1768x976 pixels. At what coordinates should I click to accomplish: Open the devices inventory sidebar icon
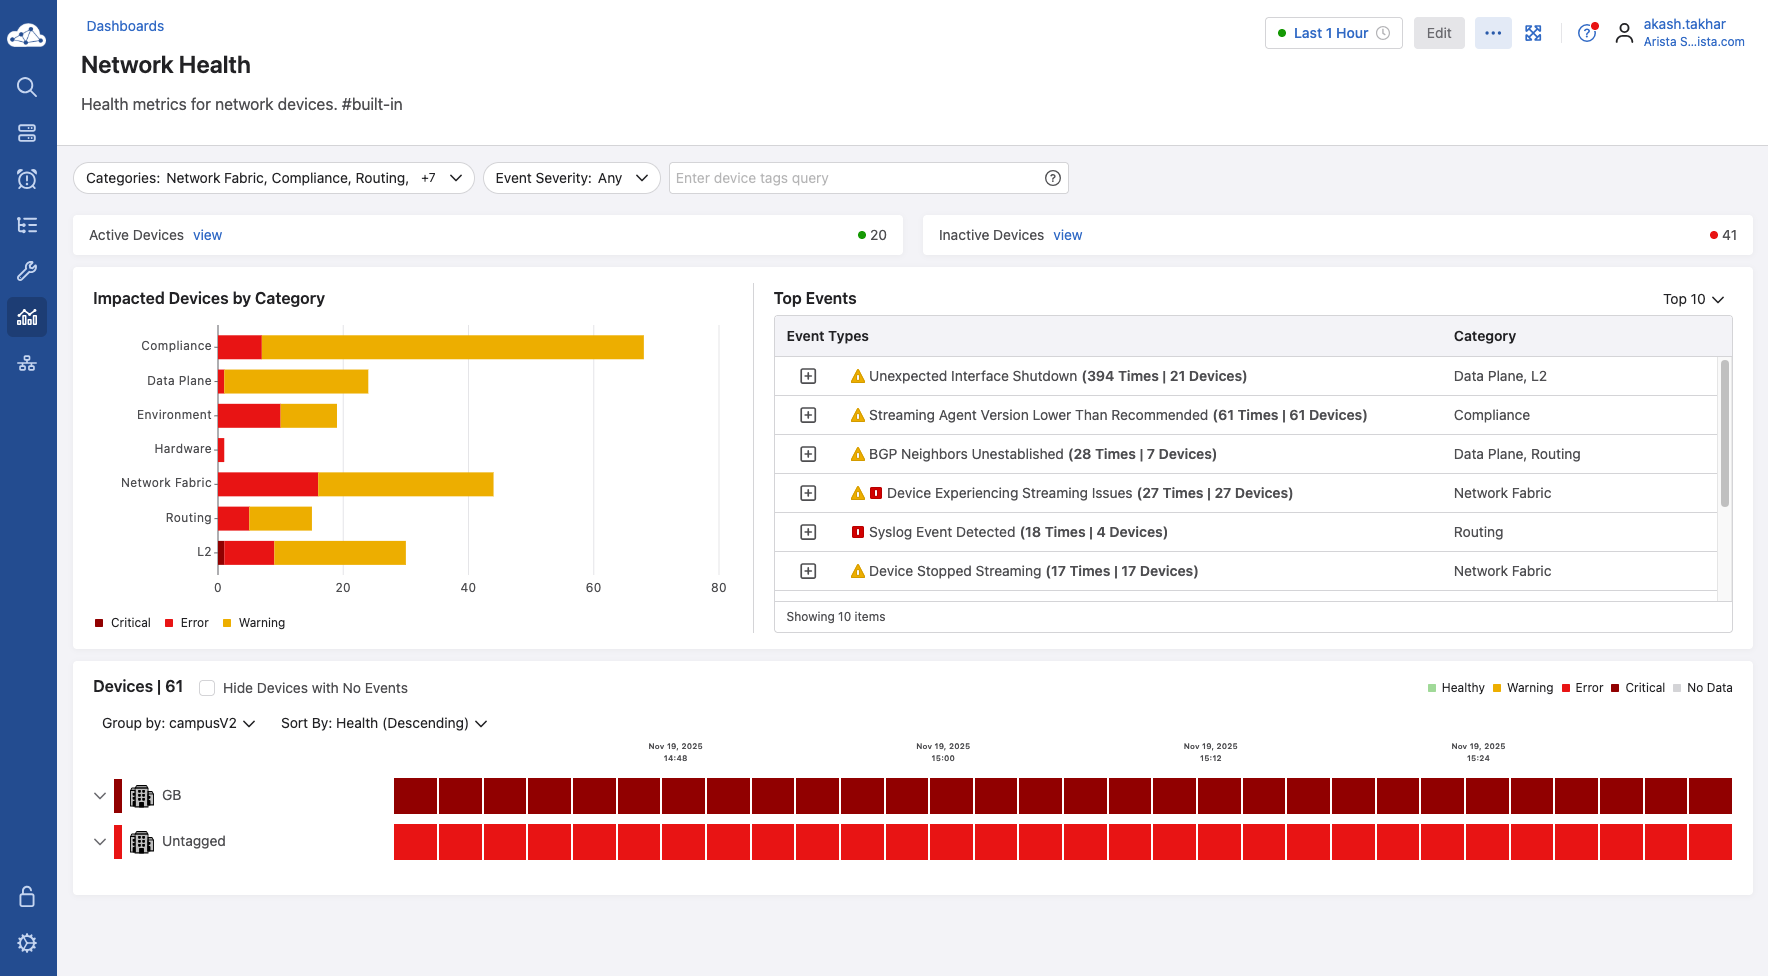(27, 133)
